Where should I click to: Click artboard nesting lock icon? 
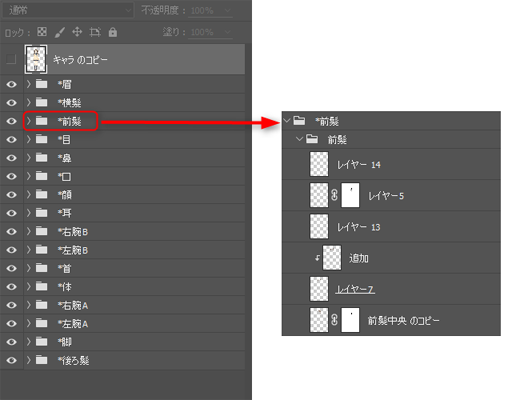95,32
